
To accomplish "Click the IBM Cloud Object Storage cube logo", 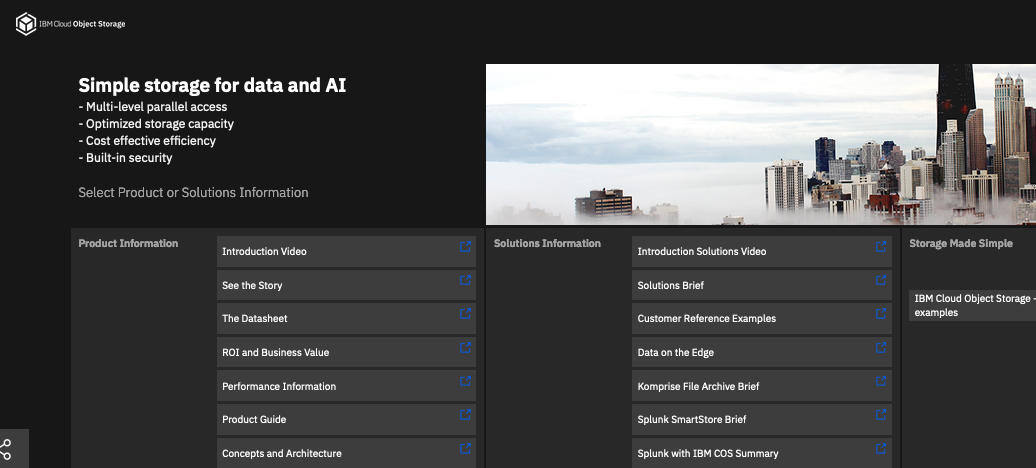I will click(x=26, y=24).
